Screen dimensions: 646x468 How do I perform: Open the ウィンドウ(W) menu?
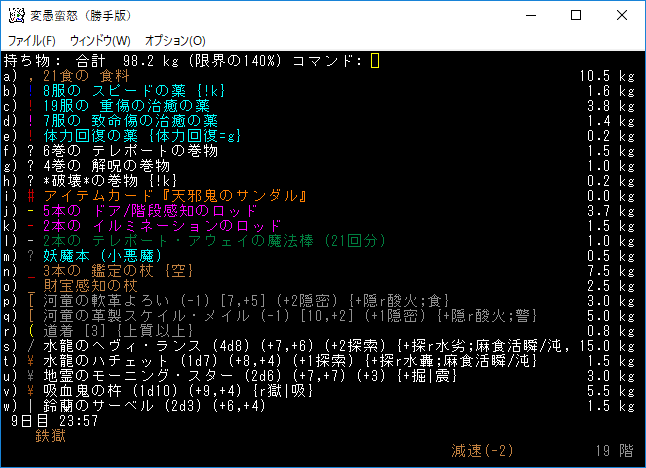99,40
